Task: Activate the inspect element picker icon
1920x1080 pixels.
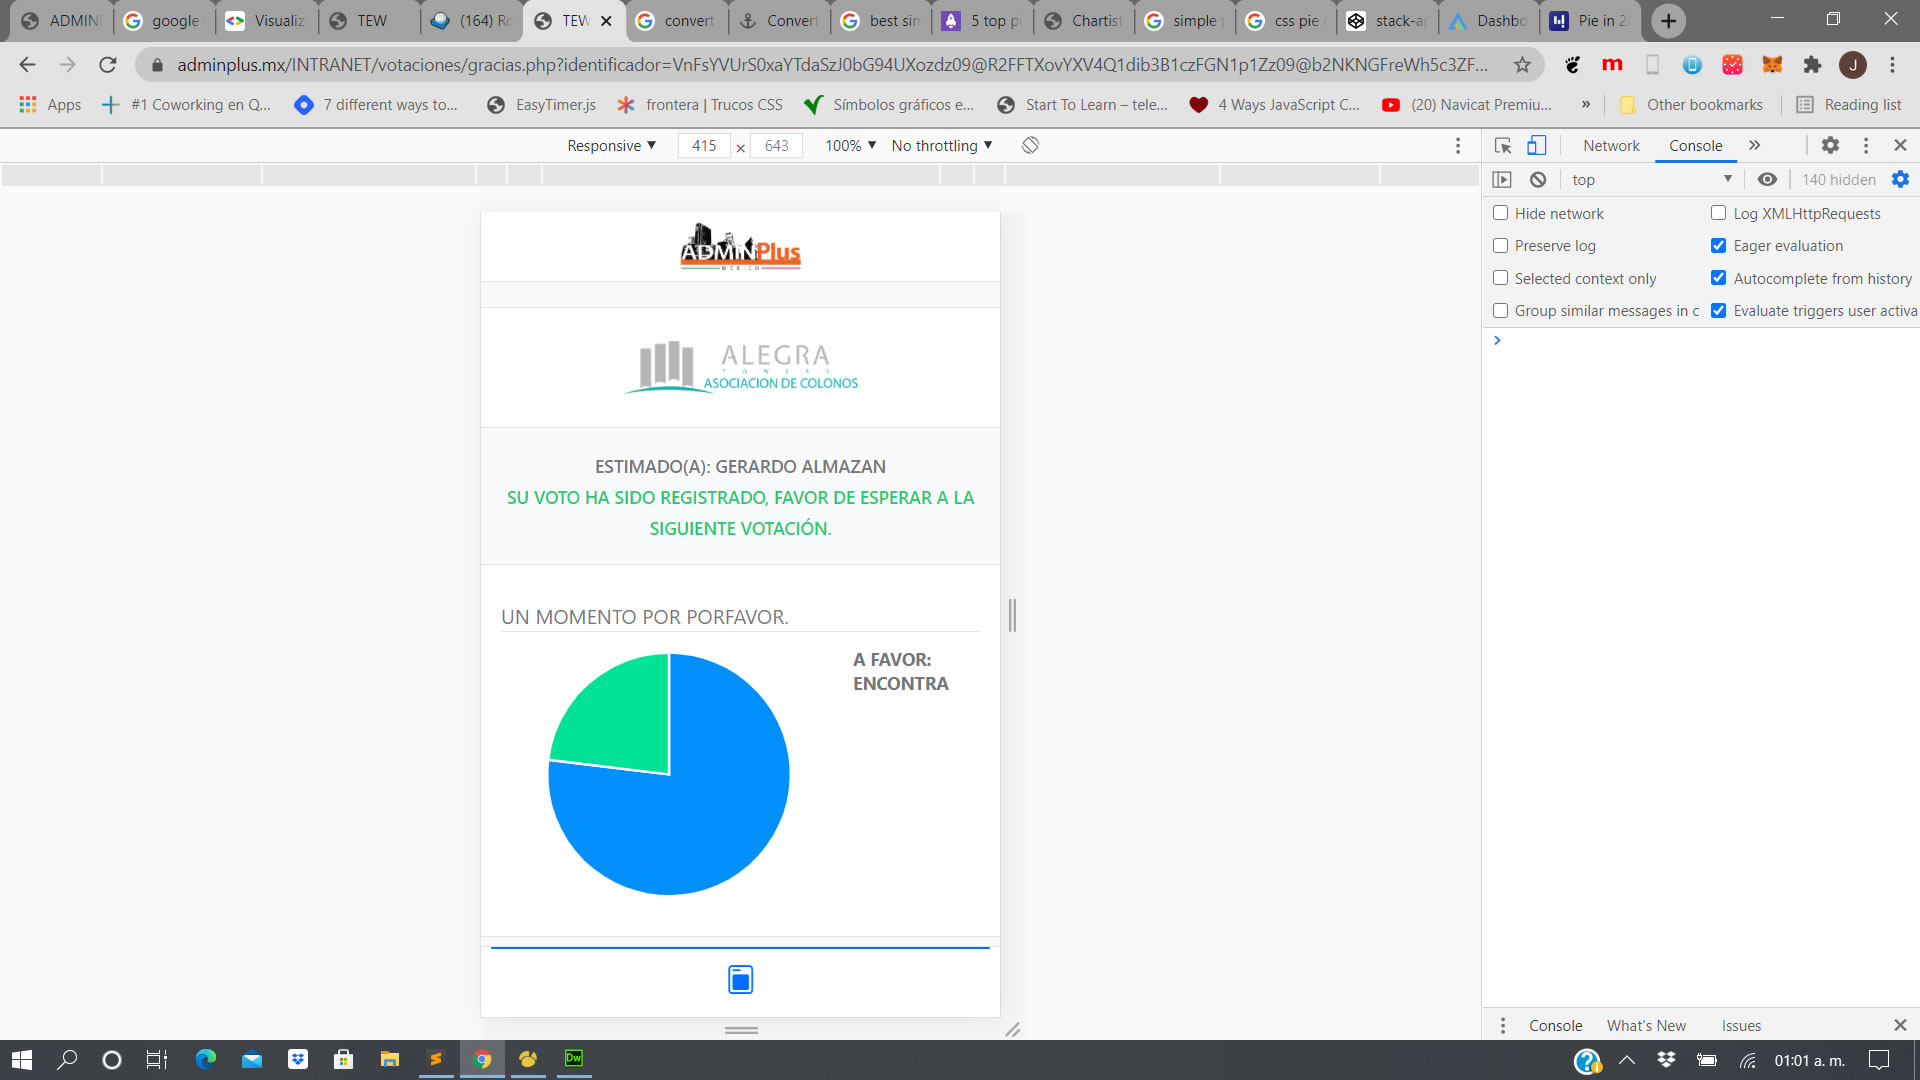Action: pyautogui.click(x=1502, y=145)
